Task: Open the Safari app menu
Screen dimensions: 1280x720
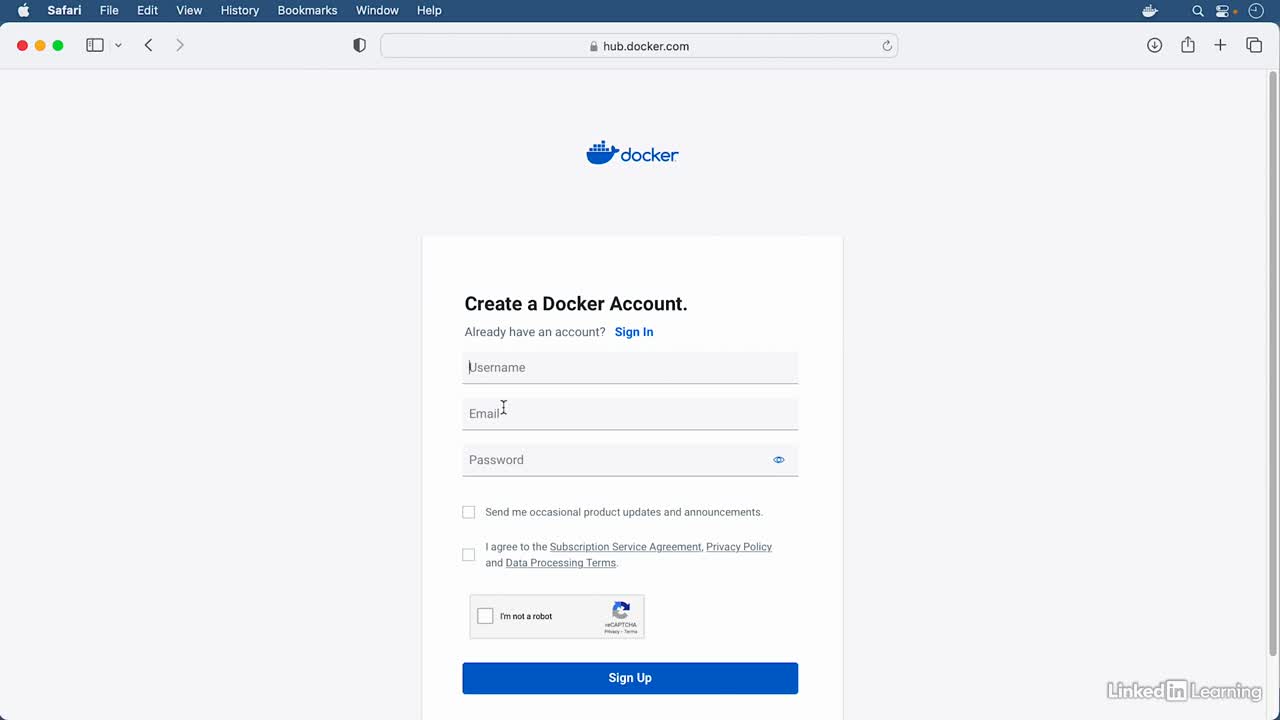Action: click(64, 10)
